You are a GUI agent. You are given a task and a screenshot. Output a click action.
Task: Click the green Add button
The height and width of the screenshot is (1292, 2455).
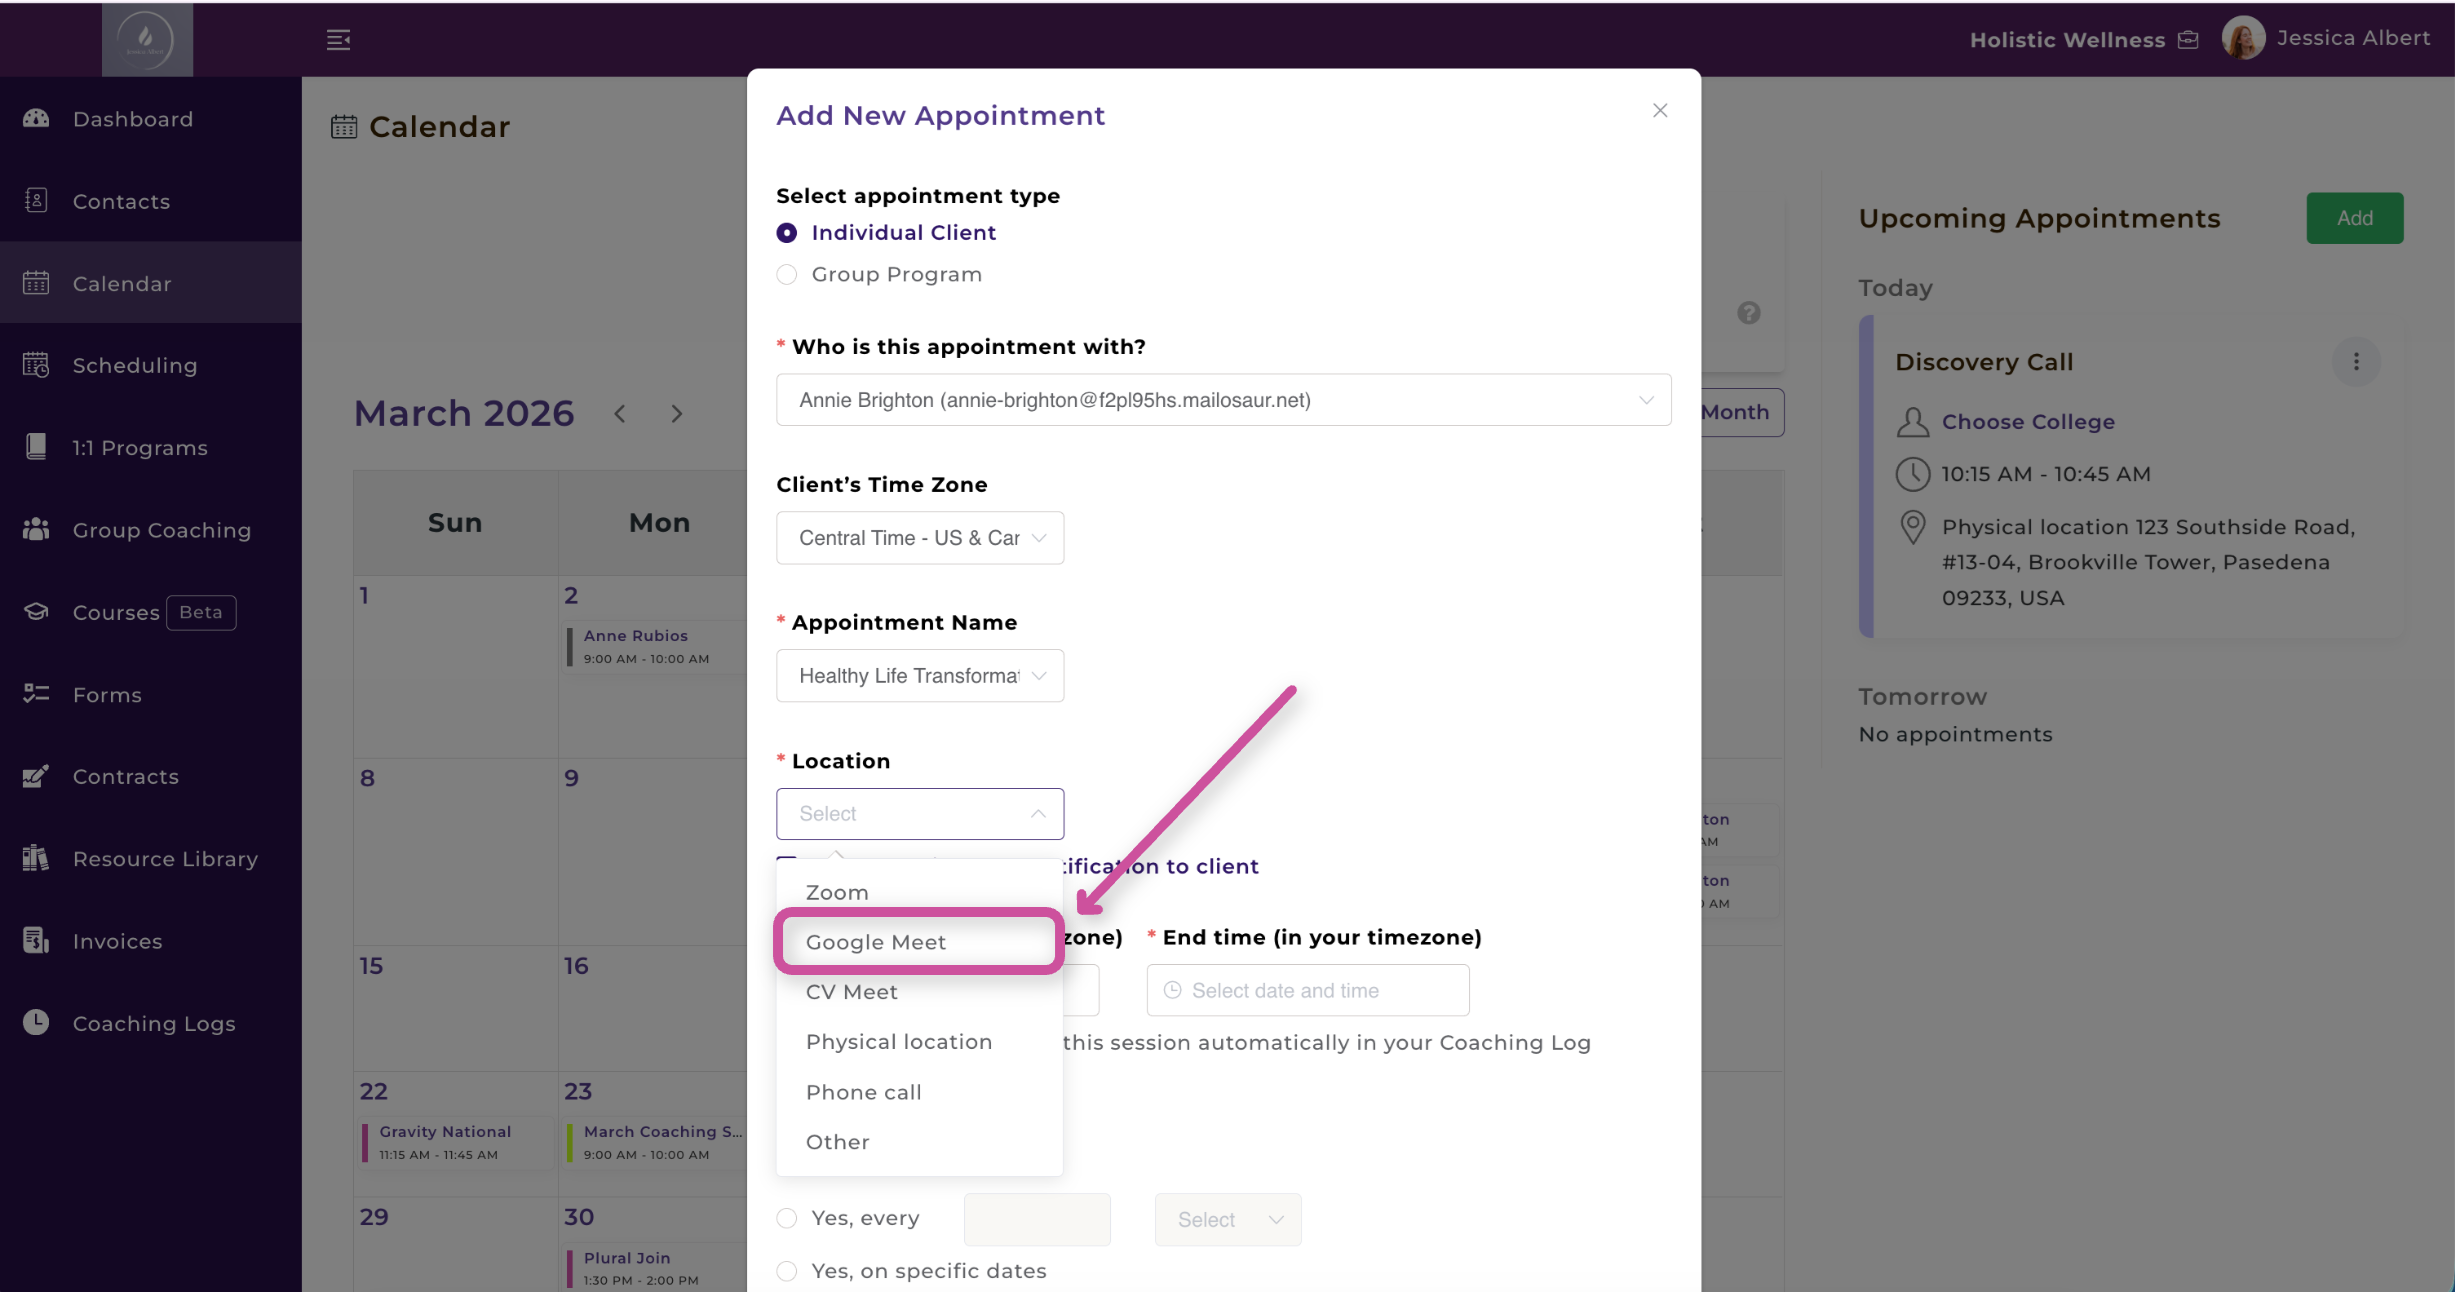2353,218
